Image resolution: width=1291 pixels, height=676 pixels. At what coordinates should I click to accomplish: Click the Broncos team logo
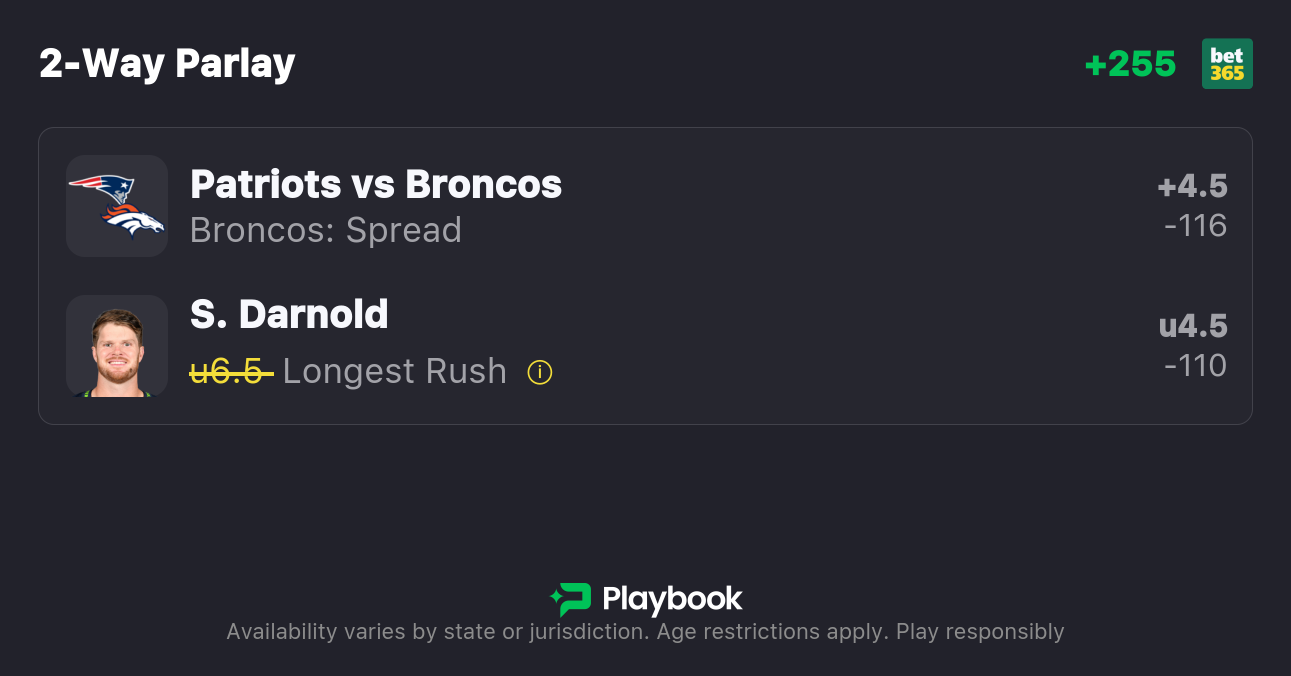point(133,222)
